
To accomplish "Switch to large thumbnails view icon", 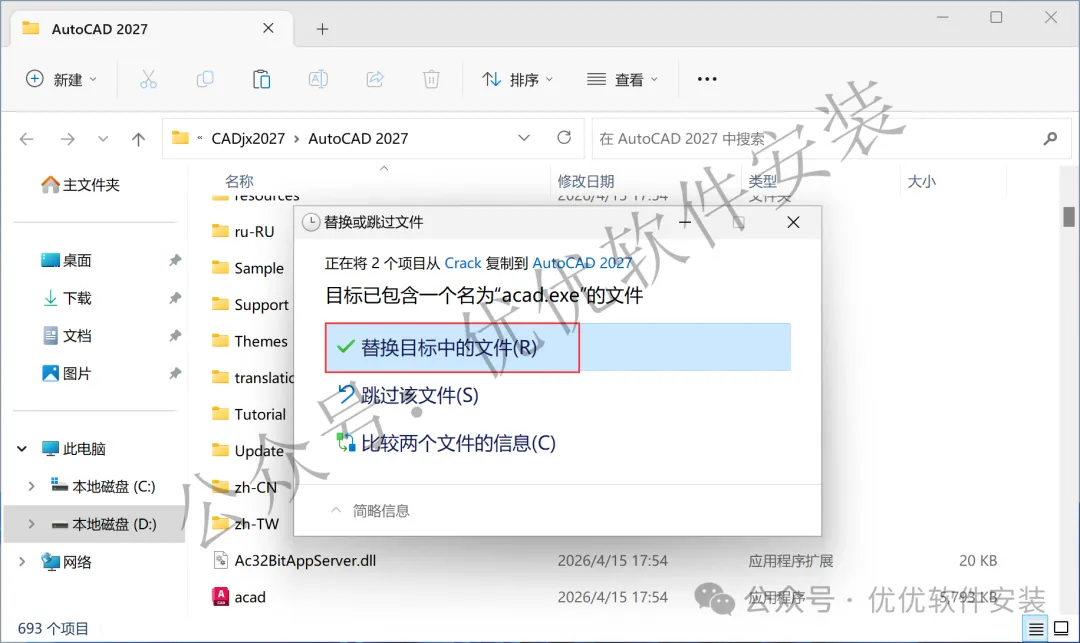I will click(x=1061, y=629).
